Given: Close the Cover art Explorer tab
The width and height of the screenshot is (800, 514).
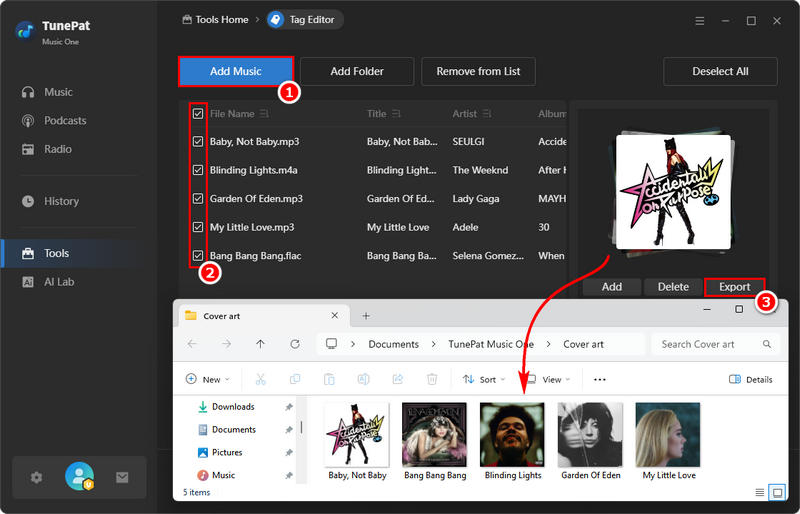Looking at the screenshot, I should pos(335,315).
